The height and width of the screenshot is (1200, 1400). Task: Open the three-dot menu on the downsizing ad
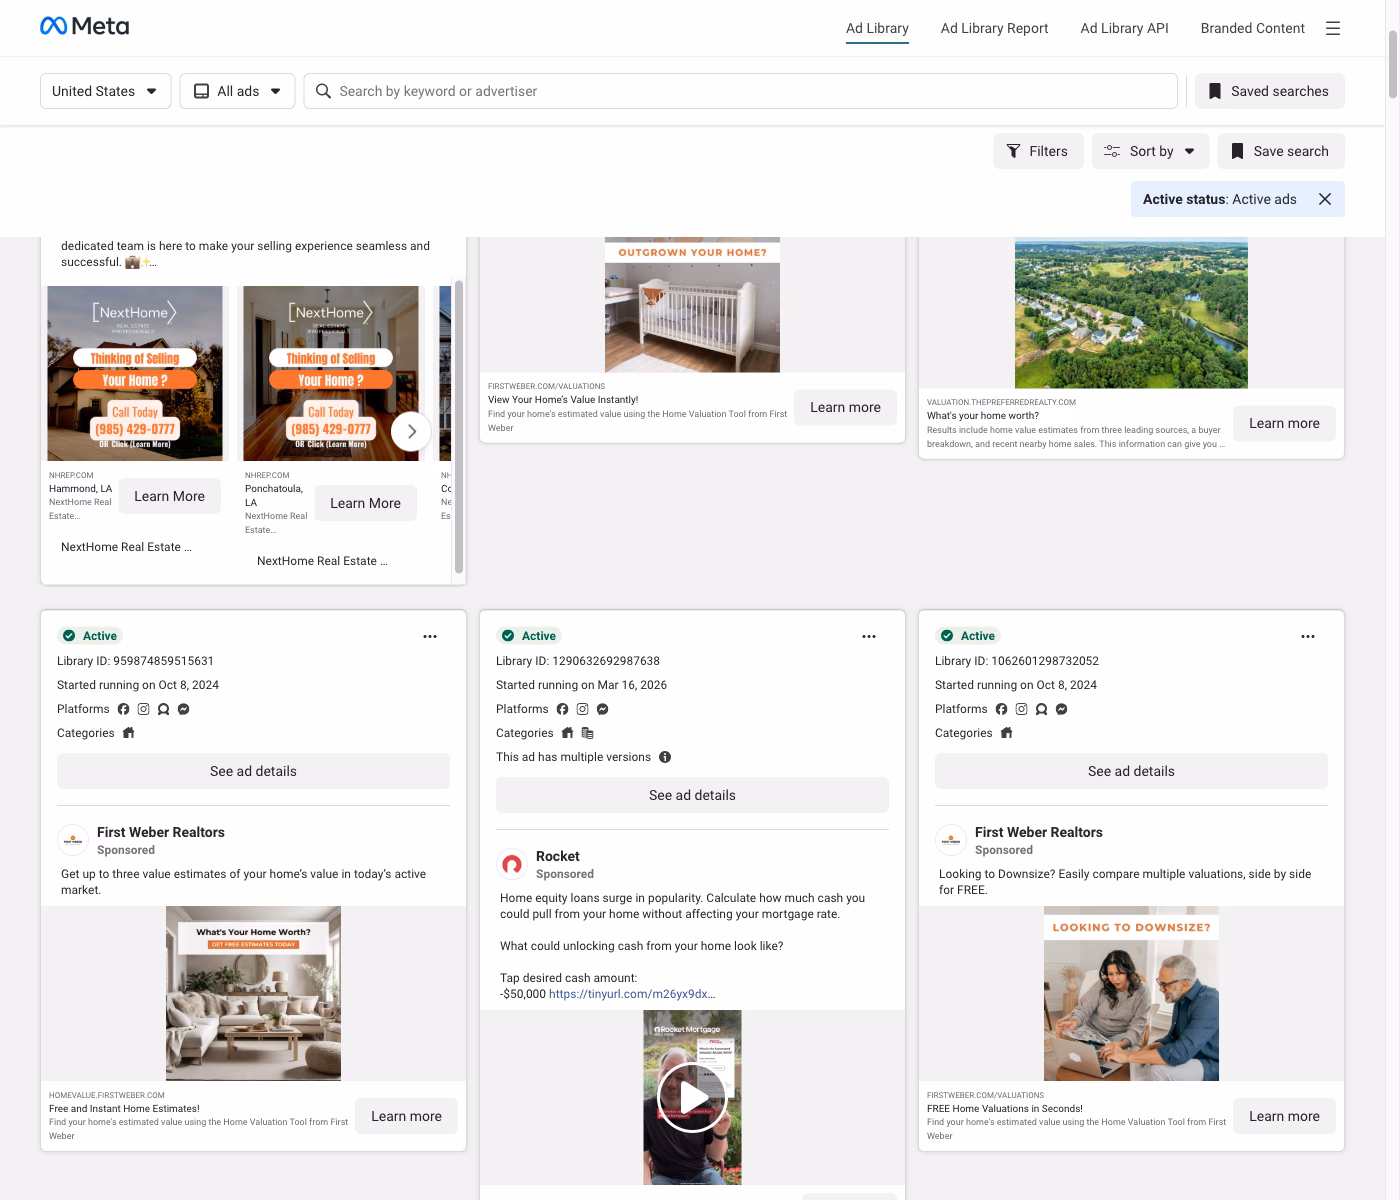click(x=1308, y=636)
